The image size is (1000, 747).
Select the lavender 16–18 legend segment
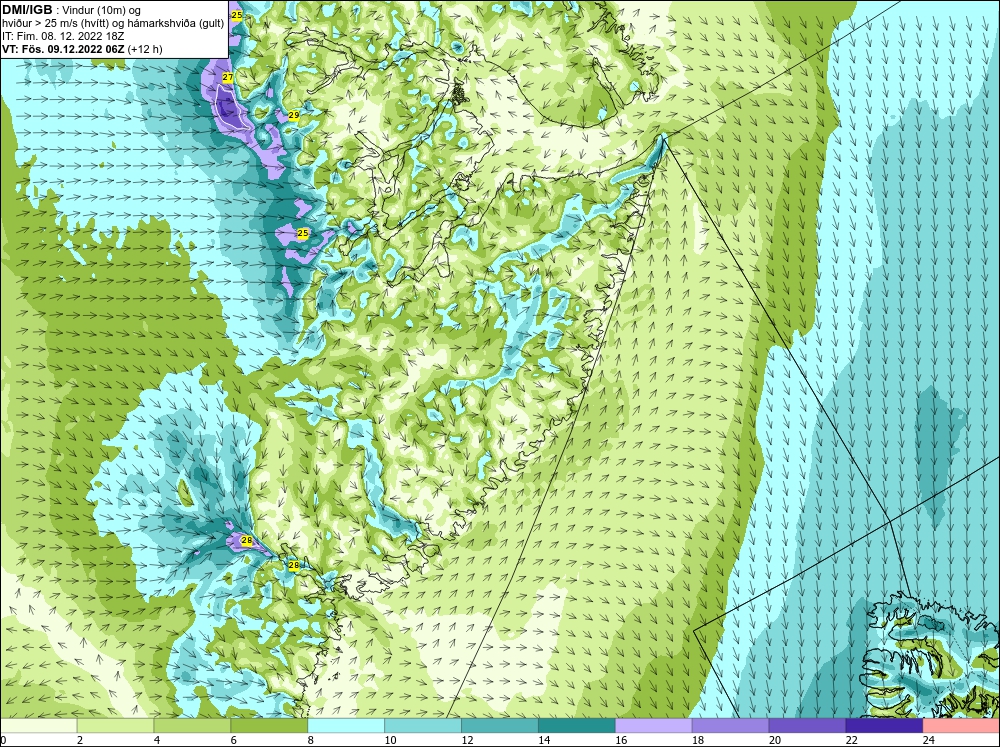pos(654,726)
